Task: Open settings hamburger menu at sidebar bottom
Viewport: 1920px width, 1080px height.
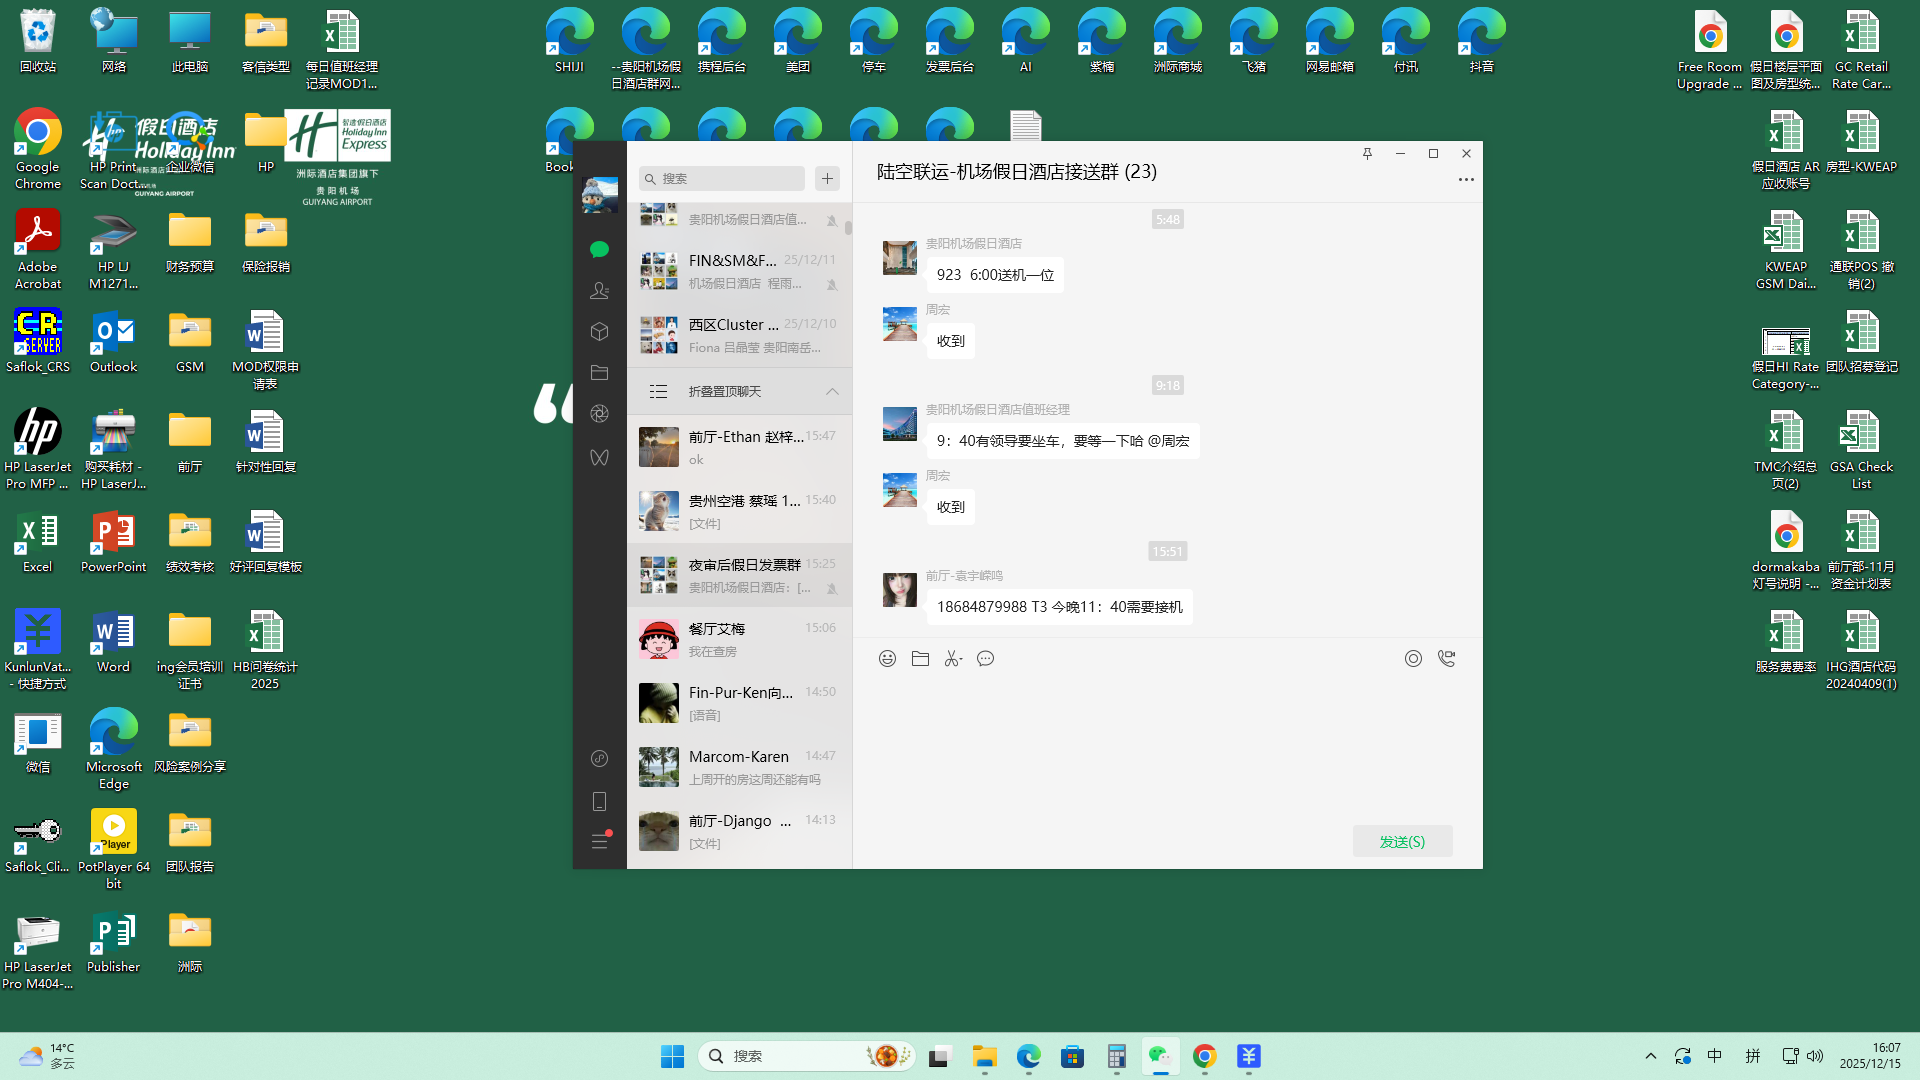Action: [599, 842]
